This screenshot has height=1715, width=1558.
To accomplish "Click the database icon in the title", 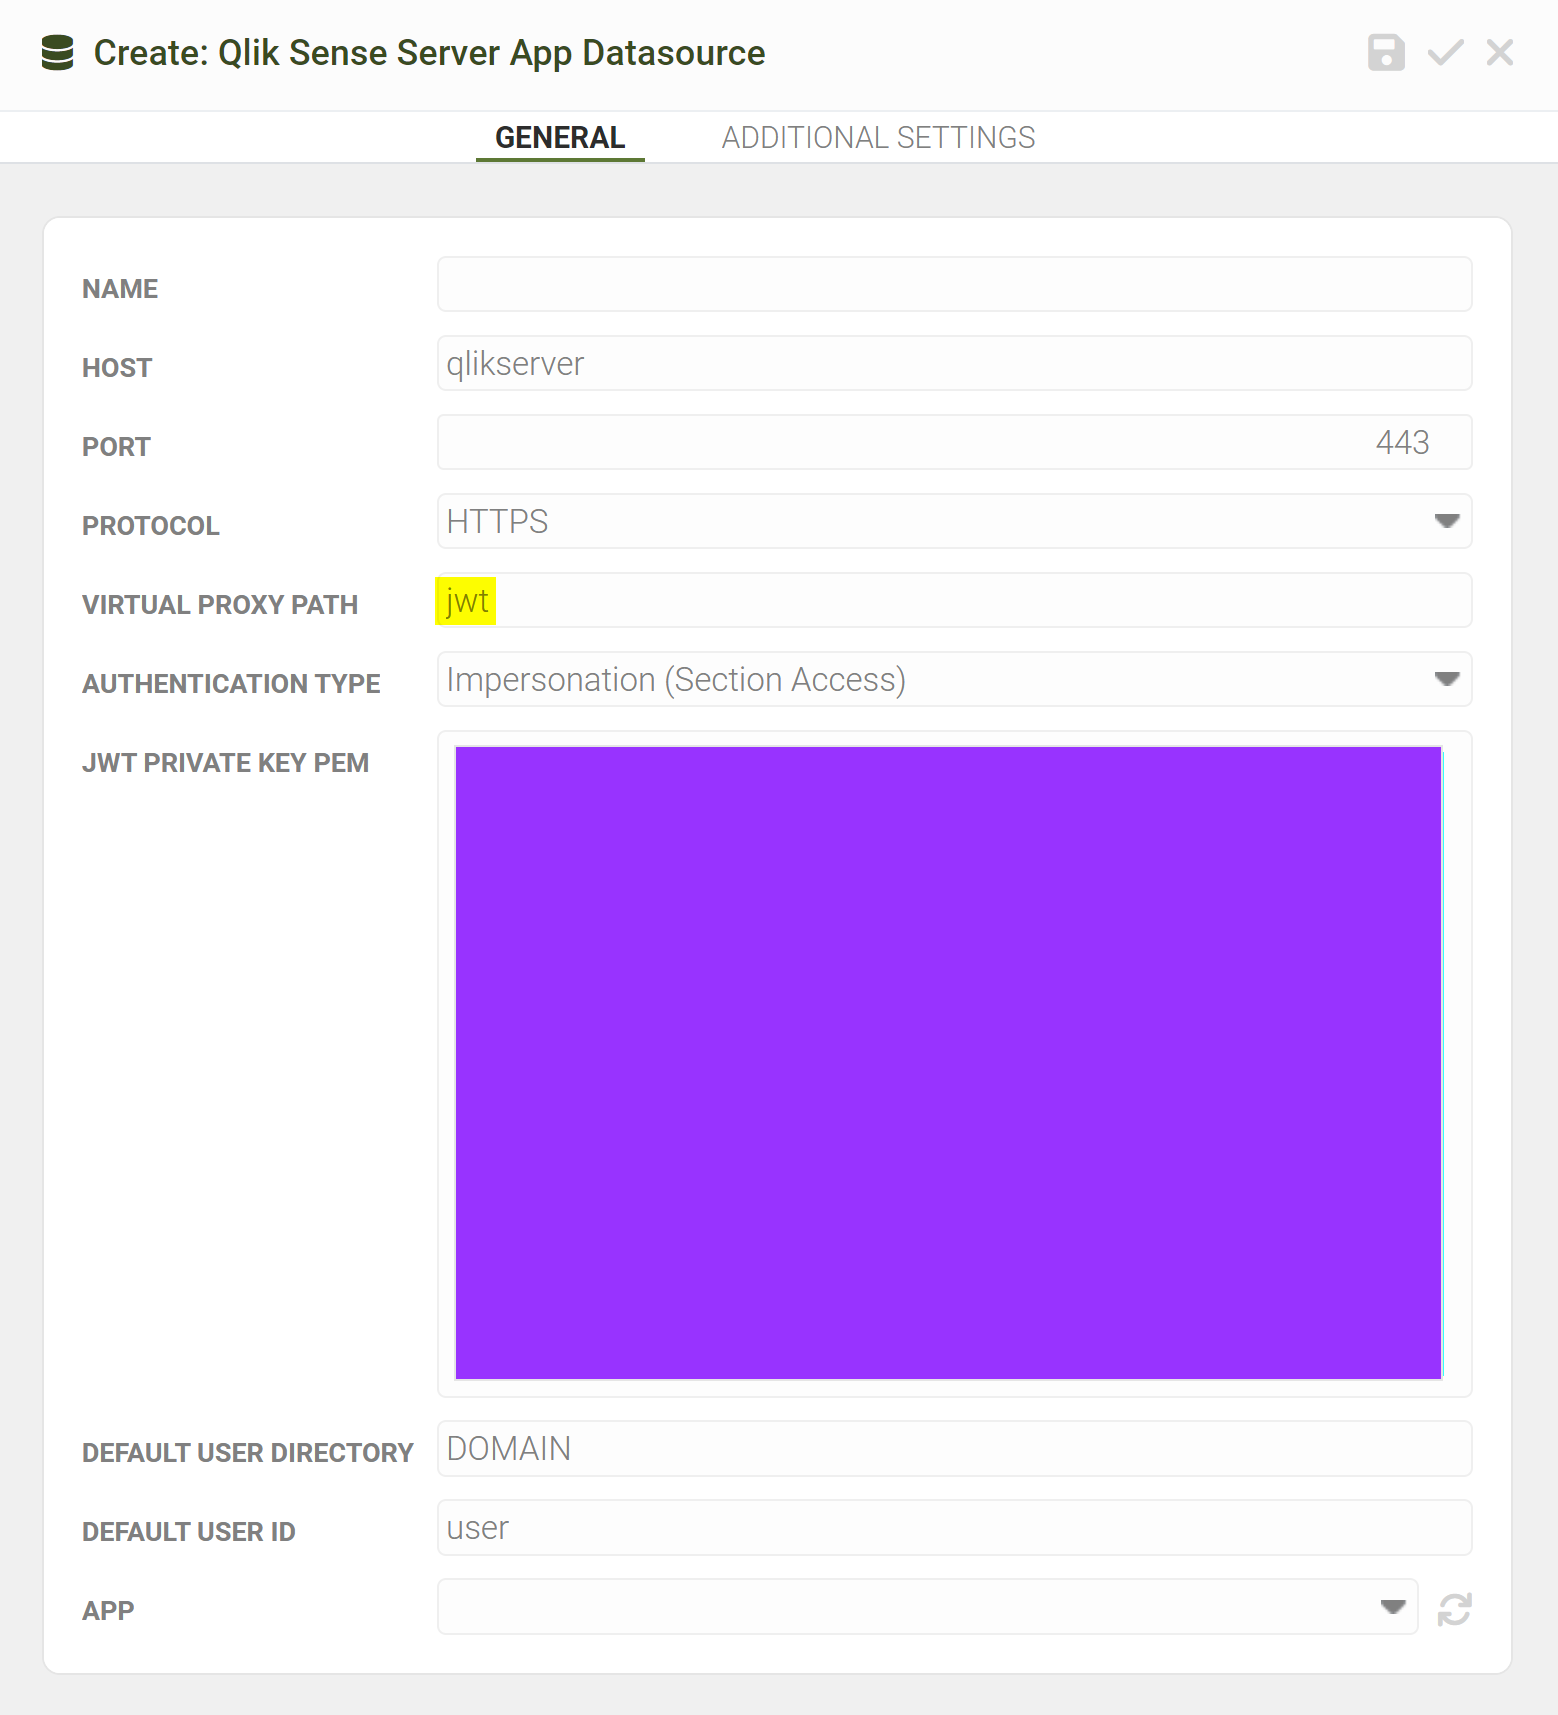I will (57, 53).
